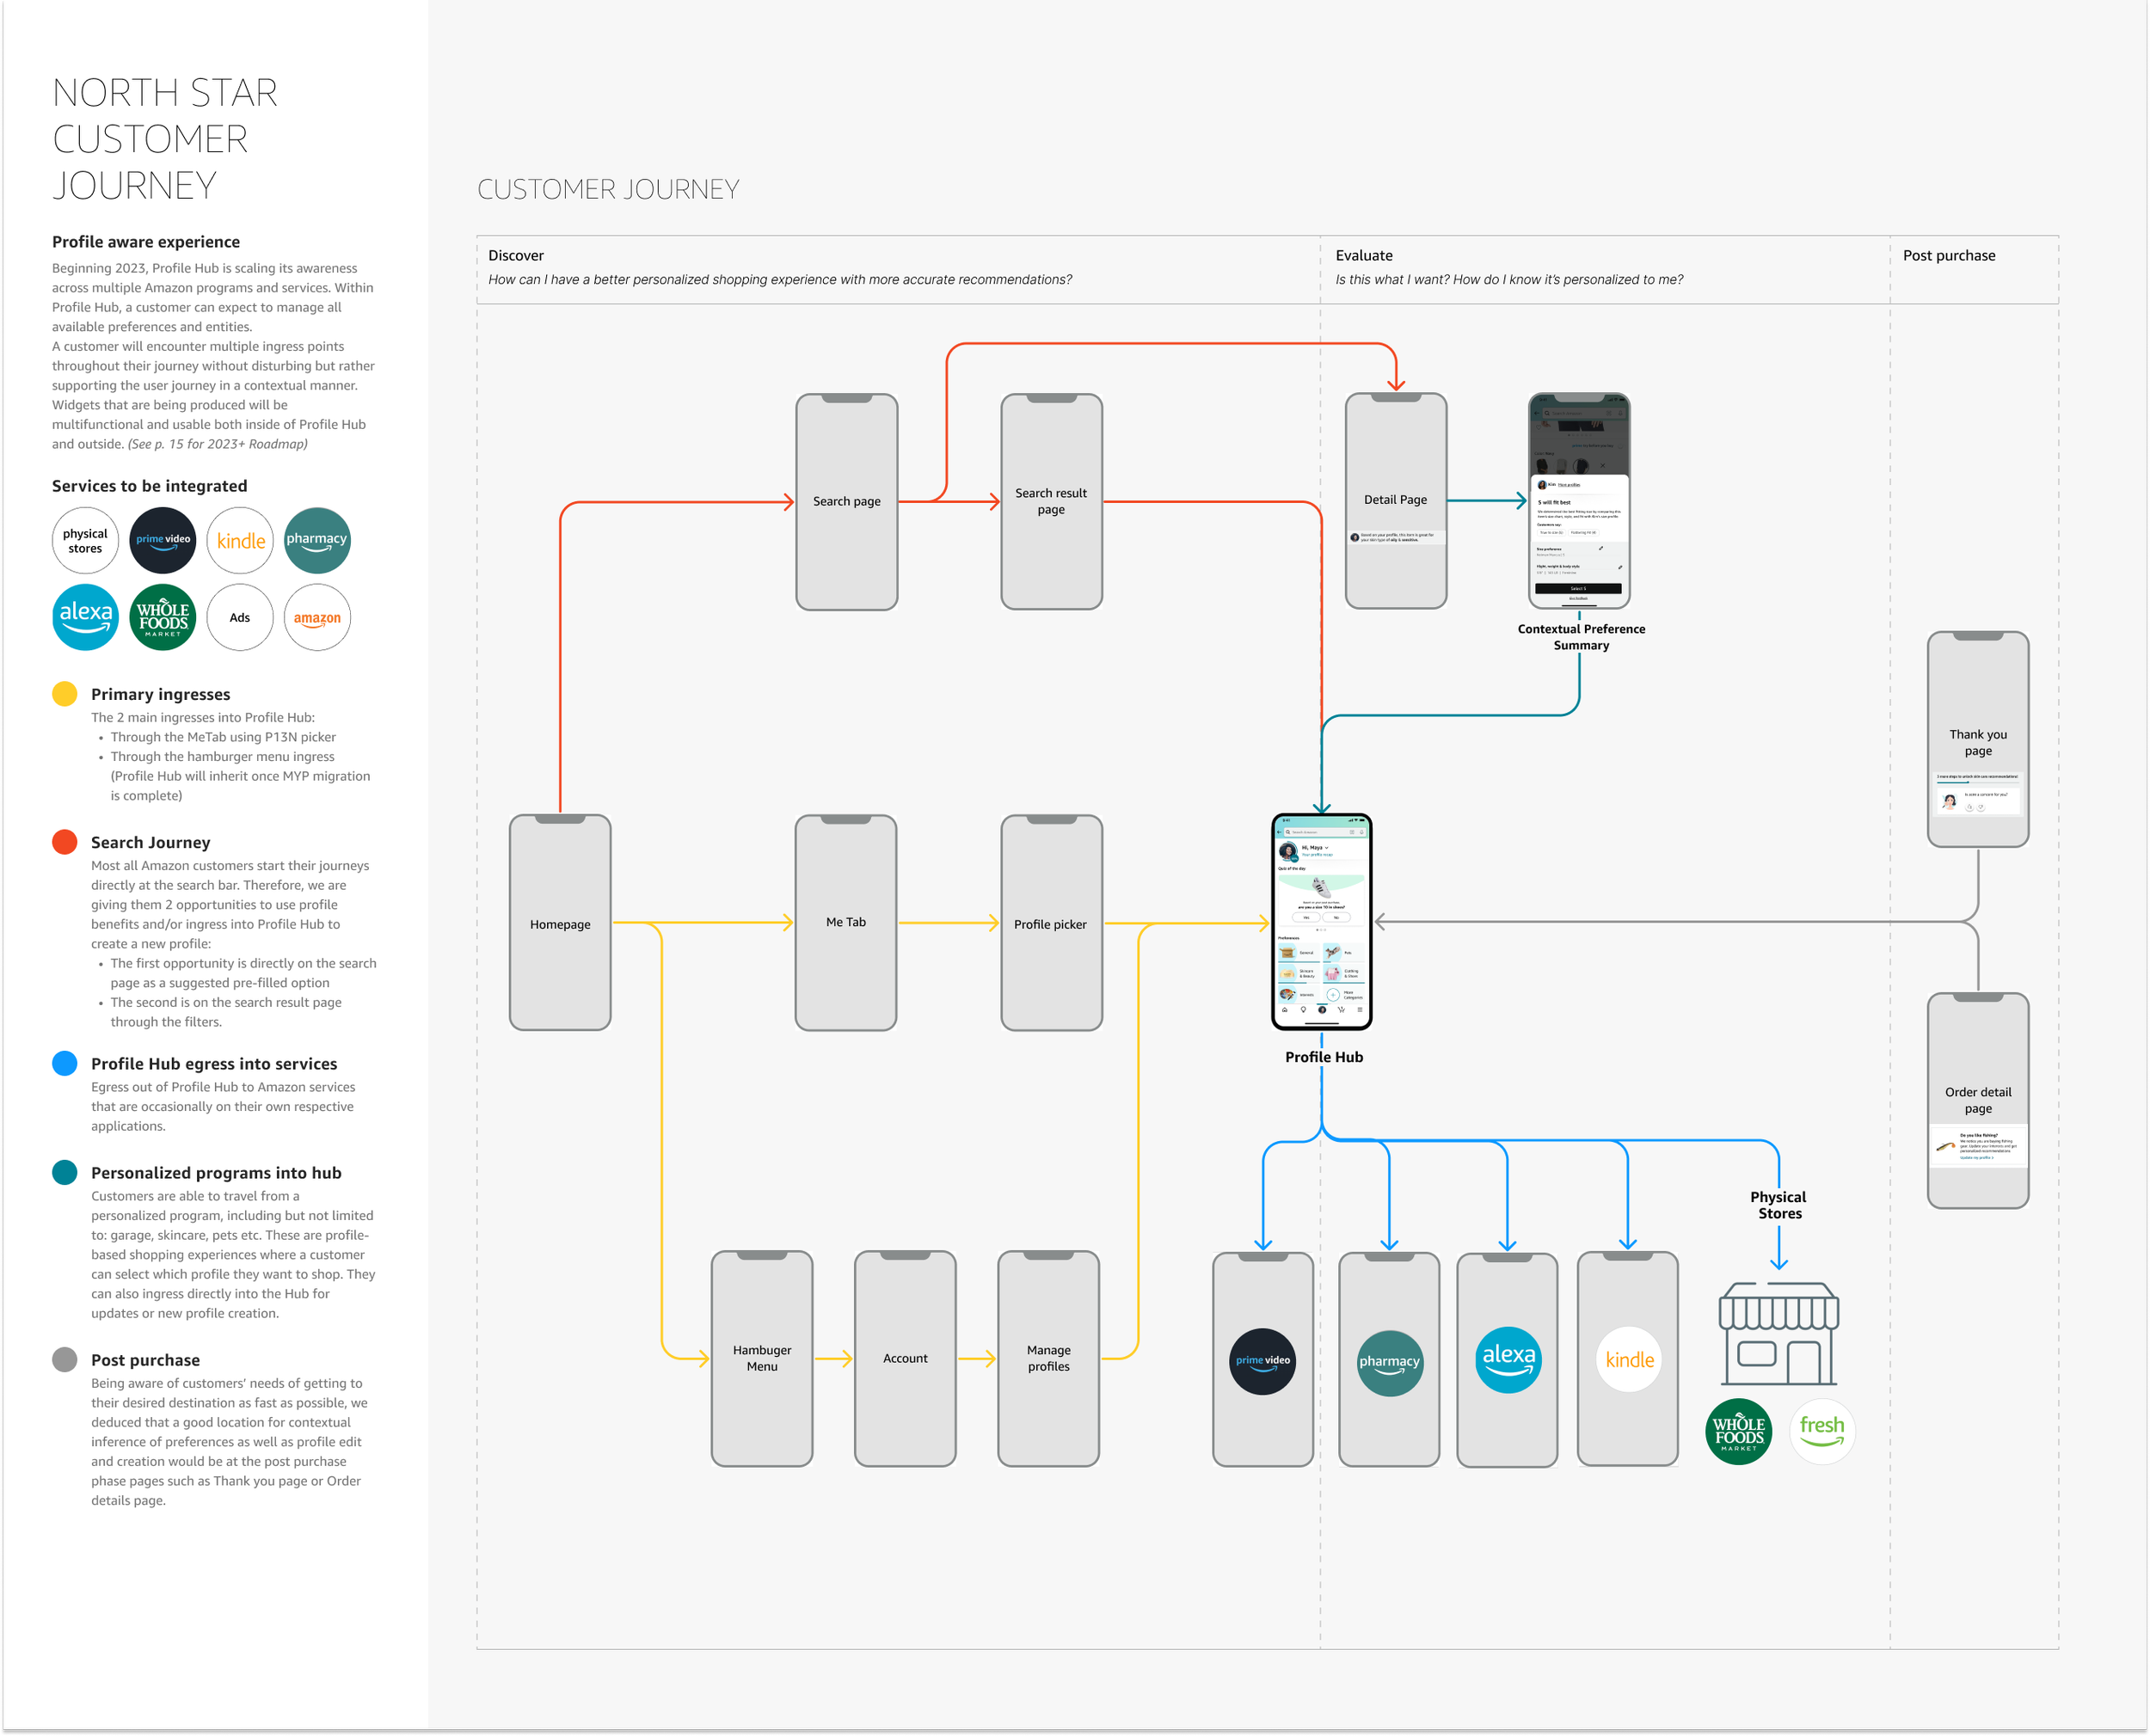Click the Thank you page phone wireframe
The width and height of the screenshot is (2150, 1736).
(x=1977, y=739)
